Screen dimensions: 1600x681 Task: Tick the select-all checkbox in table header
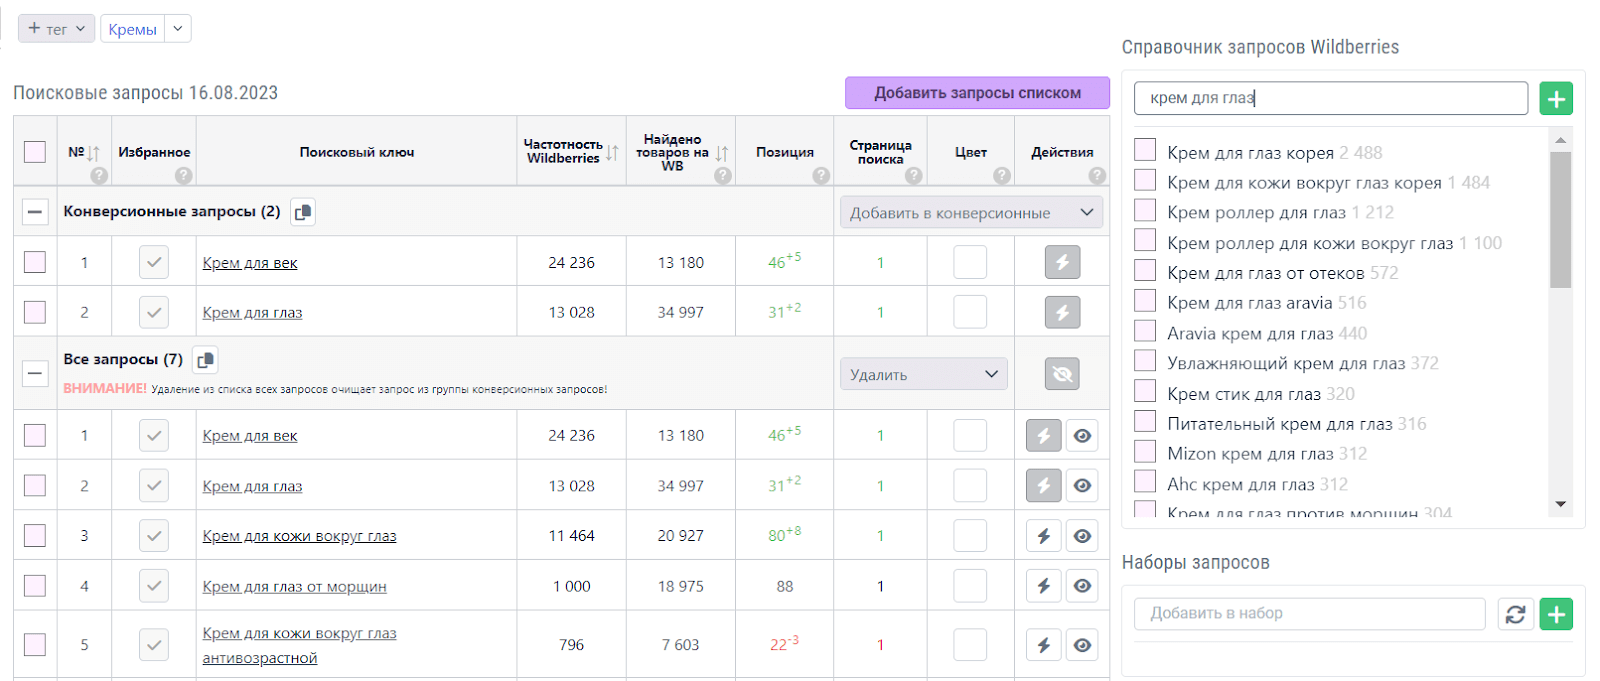pyautogui.click(x=35, y=152)
